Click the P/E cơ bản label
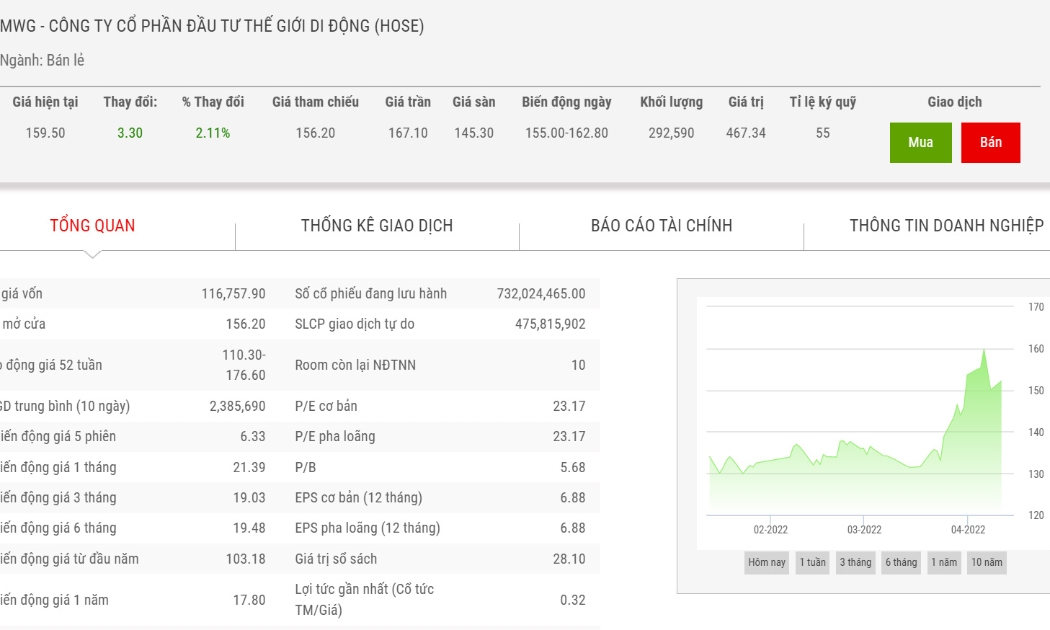The height and width of the screenshot is (630, 1050). click(x=326, y=406)
